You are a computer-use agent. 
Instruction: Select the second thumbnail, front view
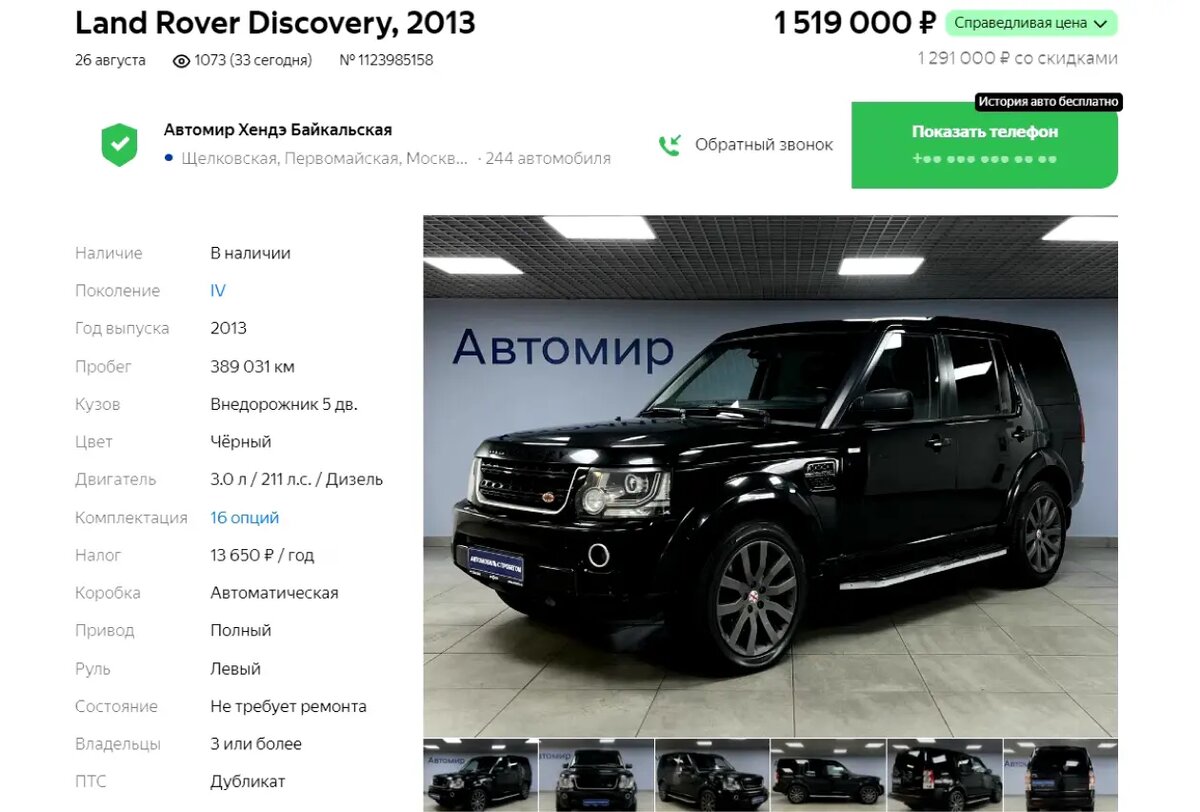pyautogui.click(x=596, y=776)
